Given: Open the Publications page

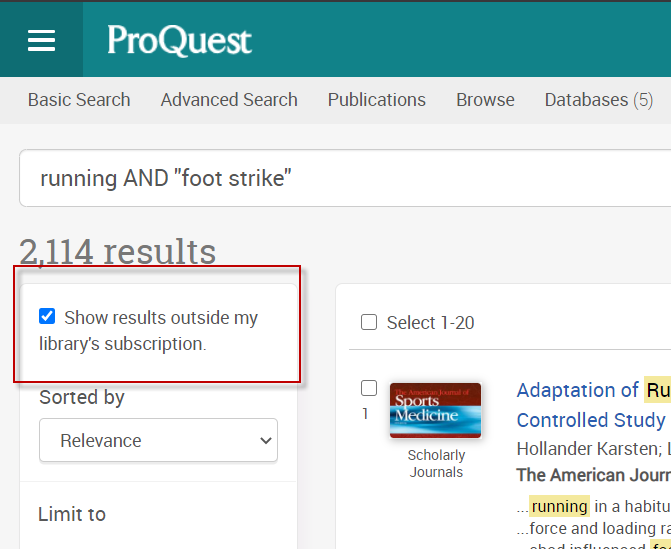Looking at the screenshot, I should click(x=377, y=100).
